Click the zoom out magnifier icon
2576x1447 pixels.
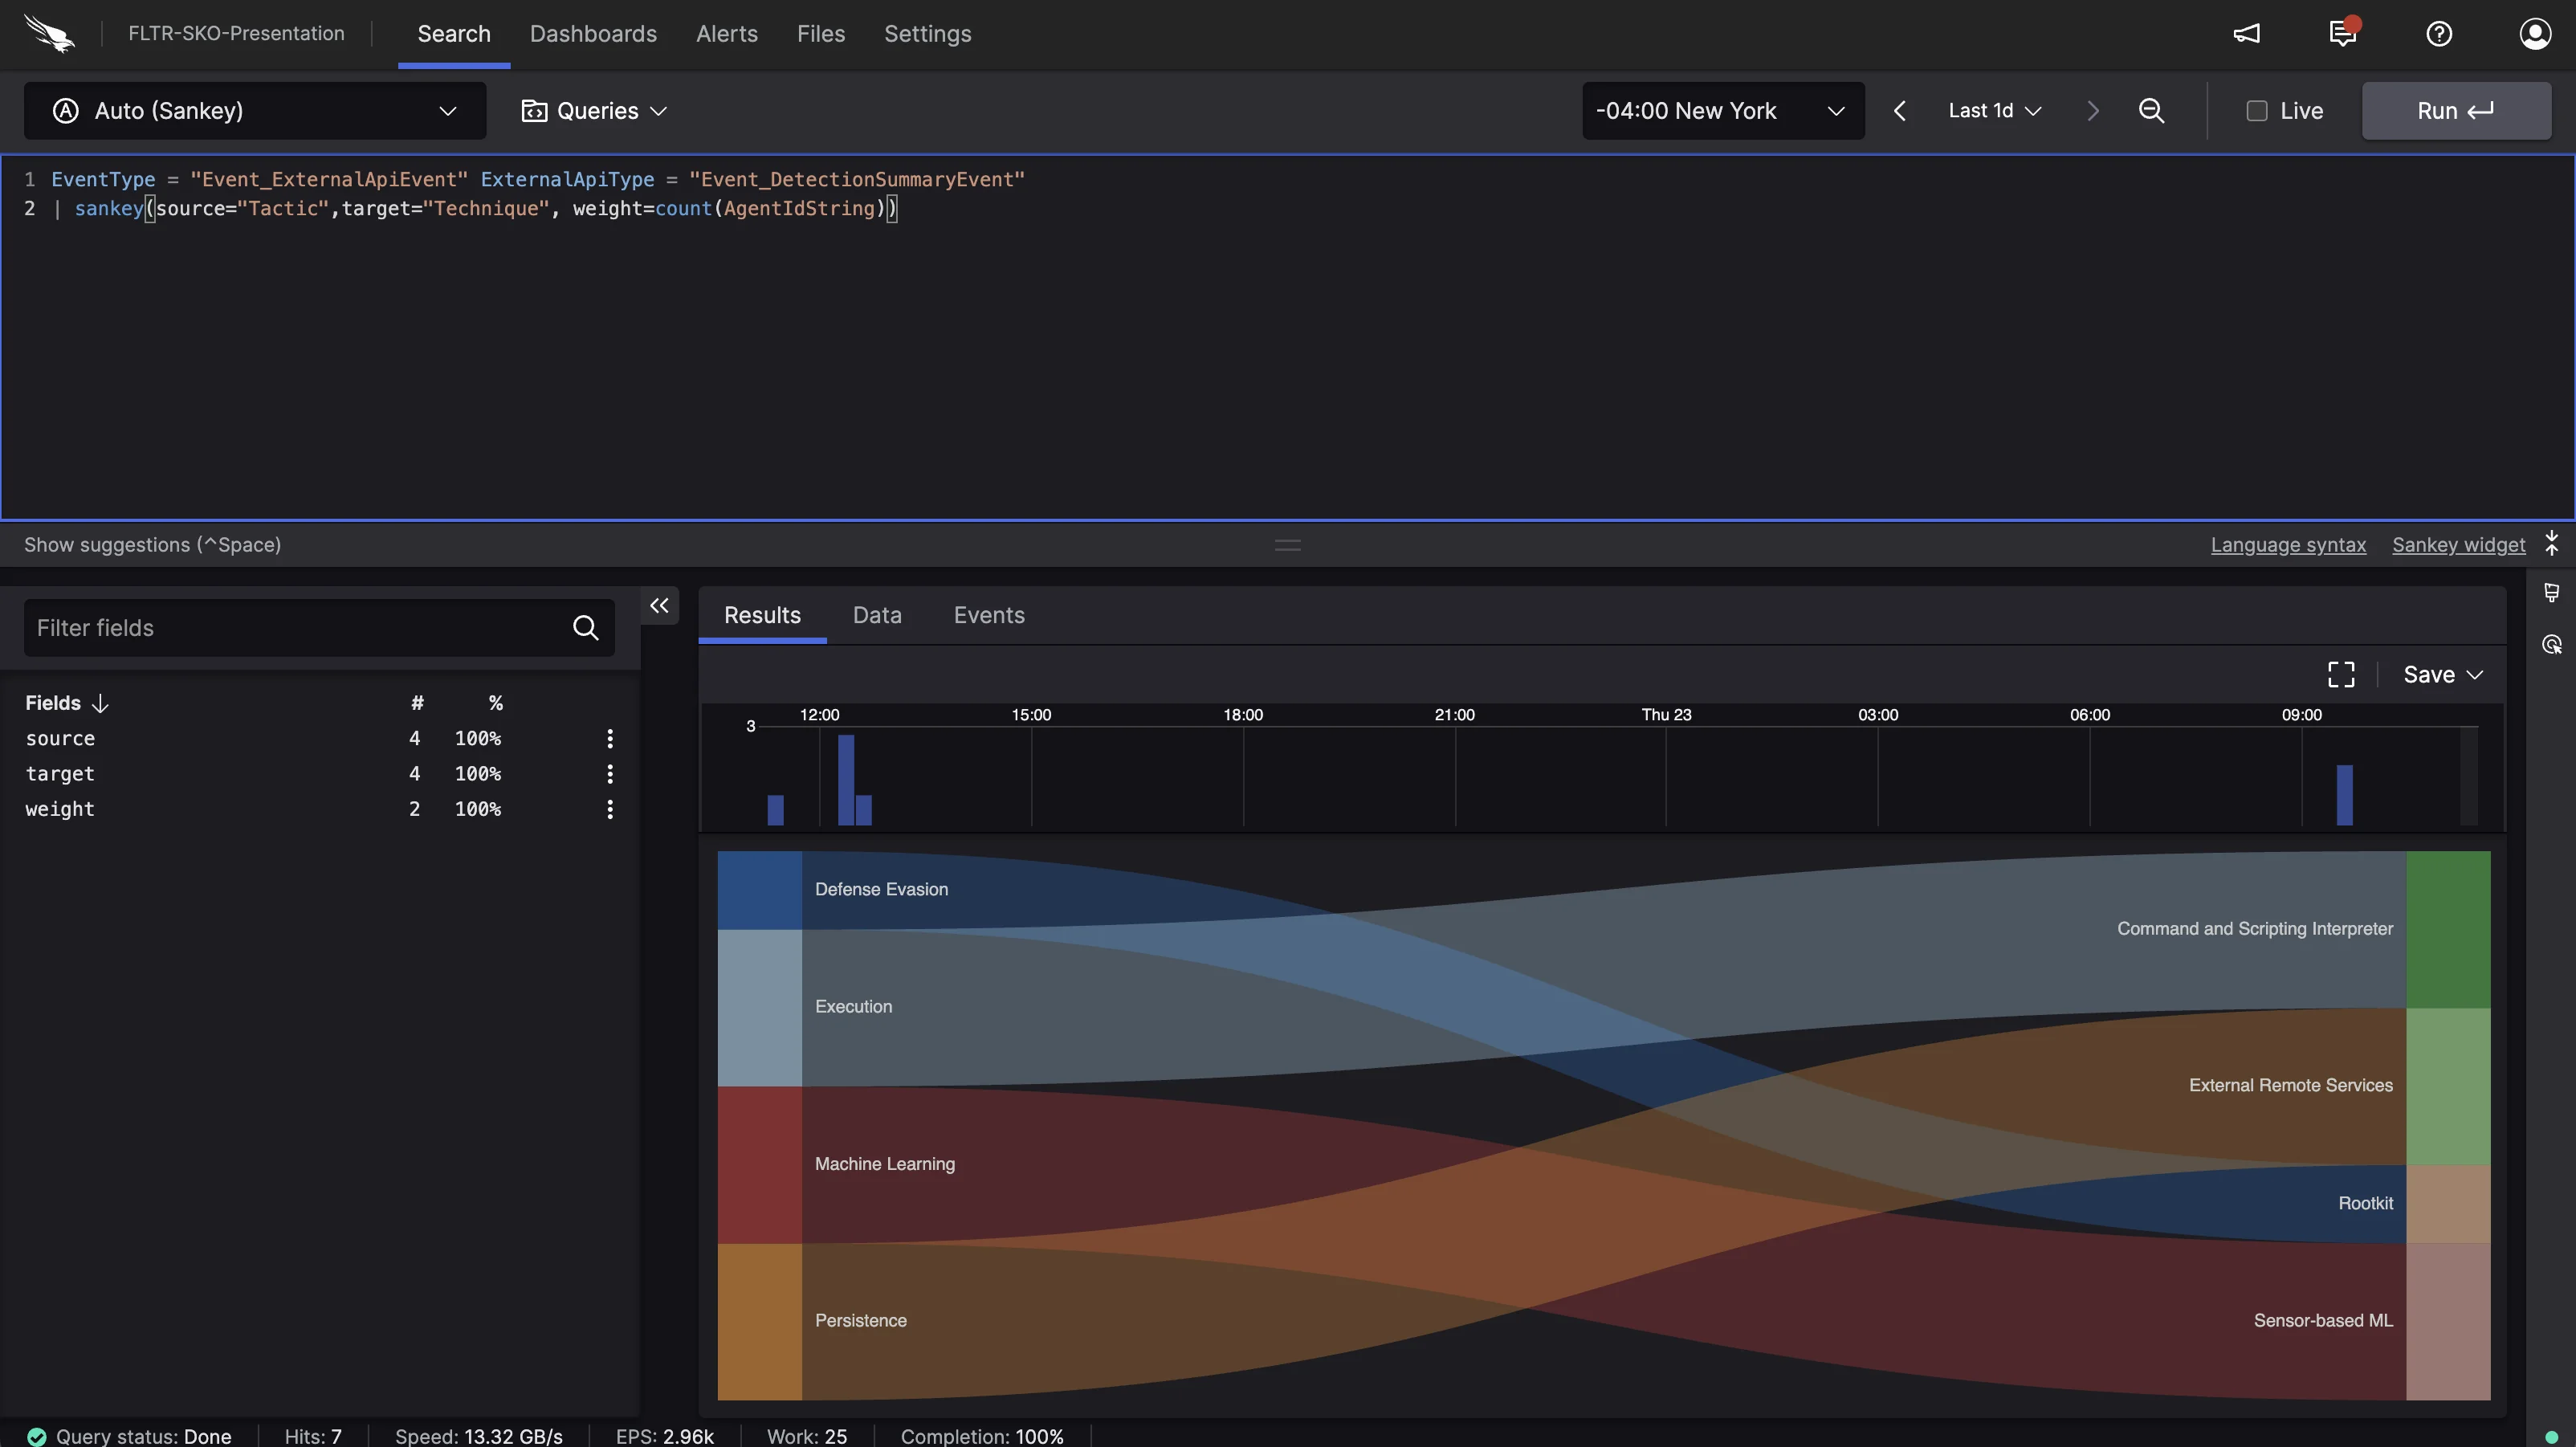(x=2151, y=111)
